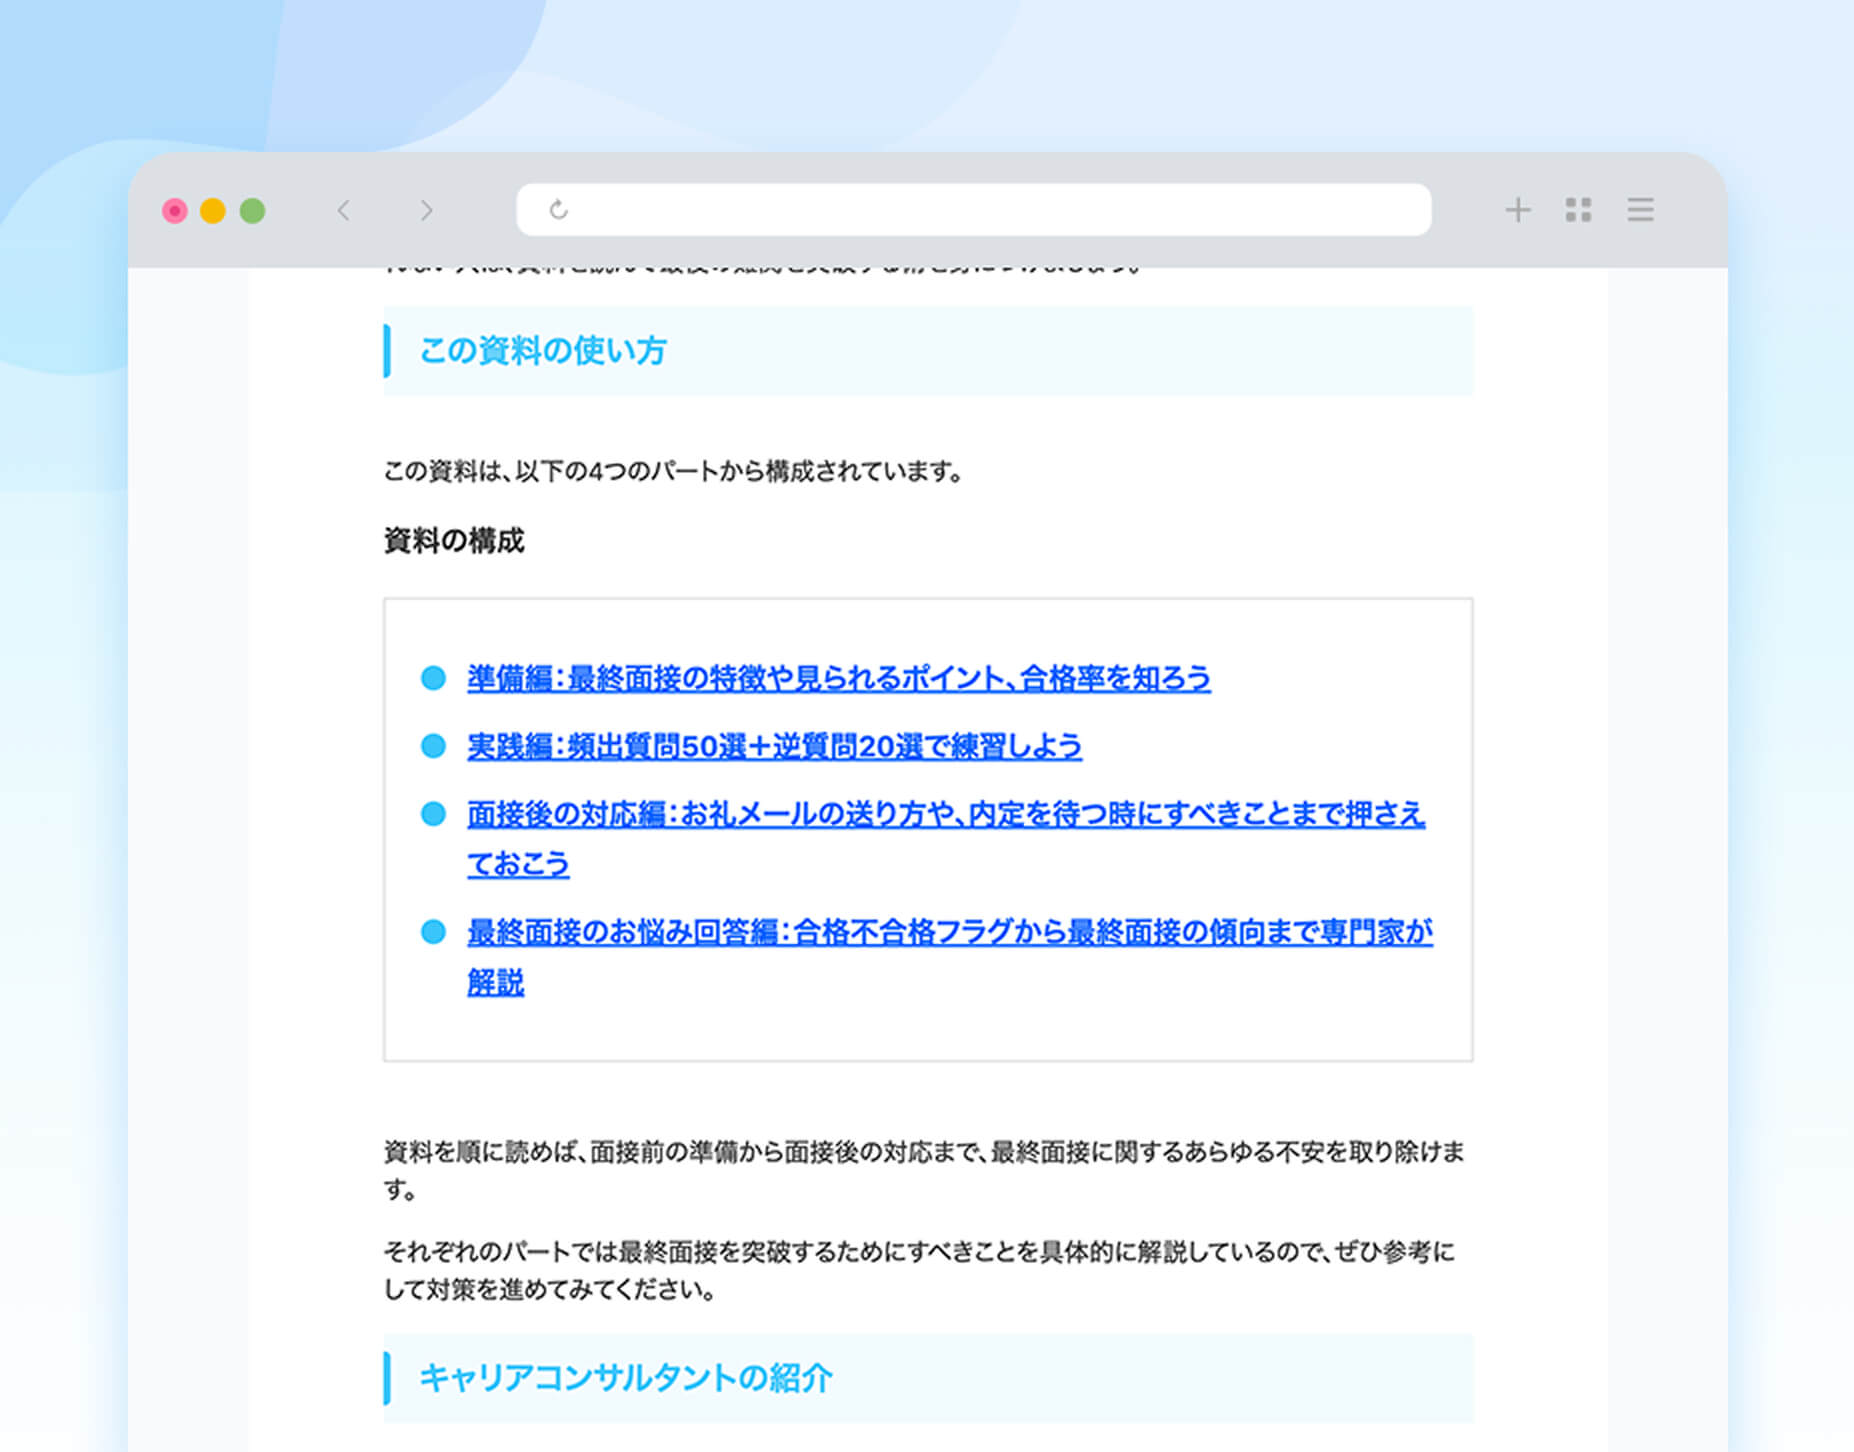The width and height of the screenshot is (1854, 1452).
Task: Open the 最終面接のお悩み回答編 link
Action: (x=949, y=932)
